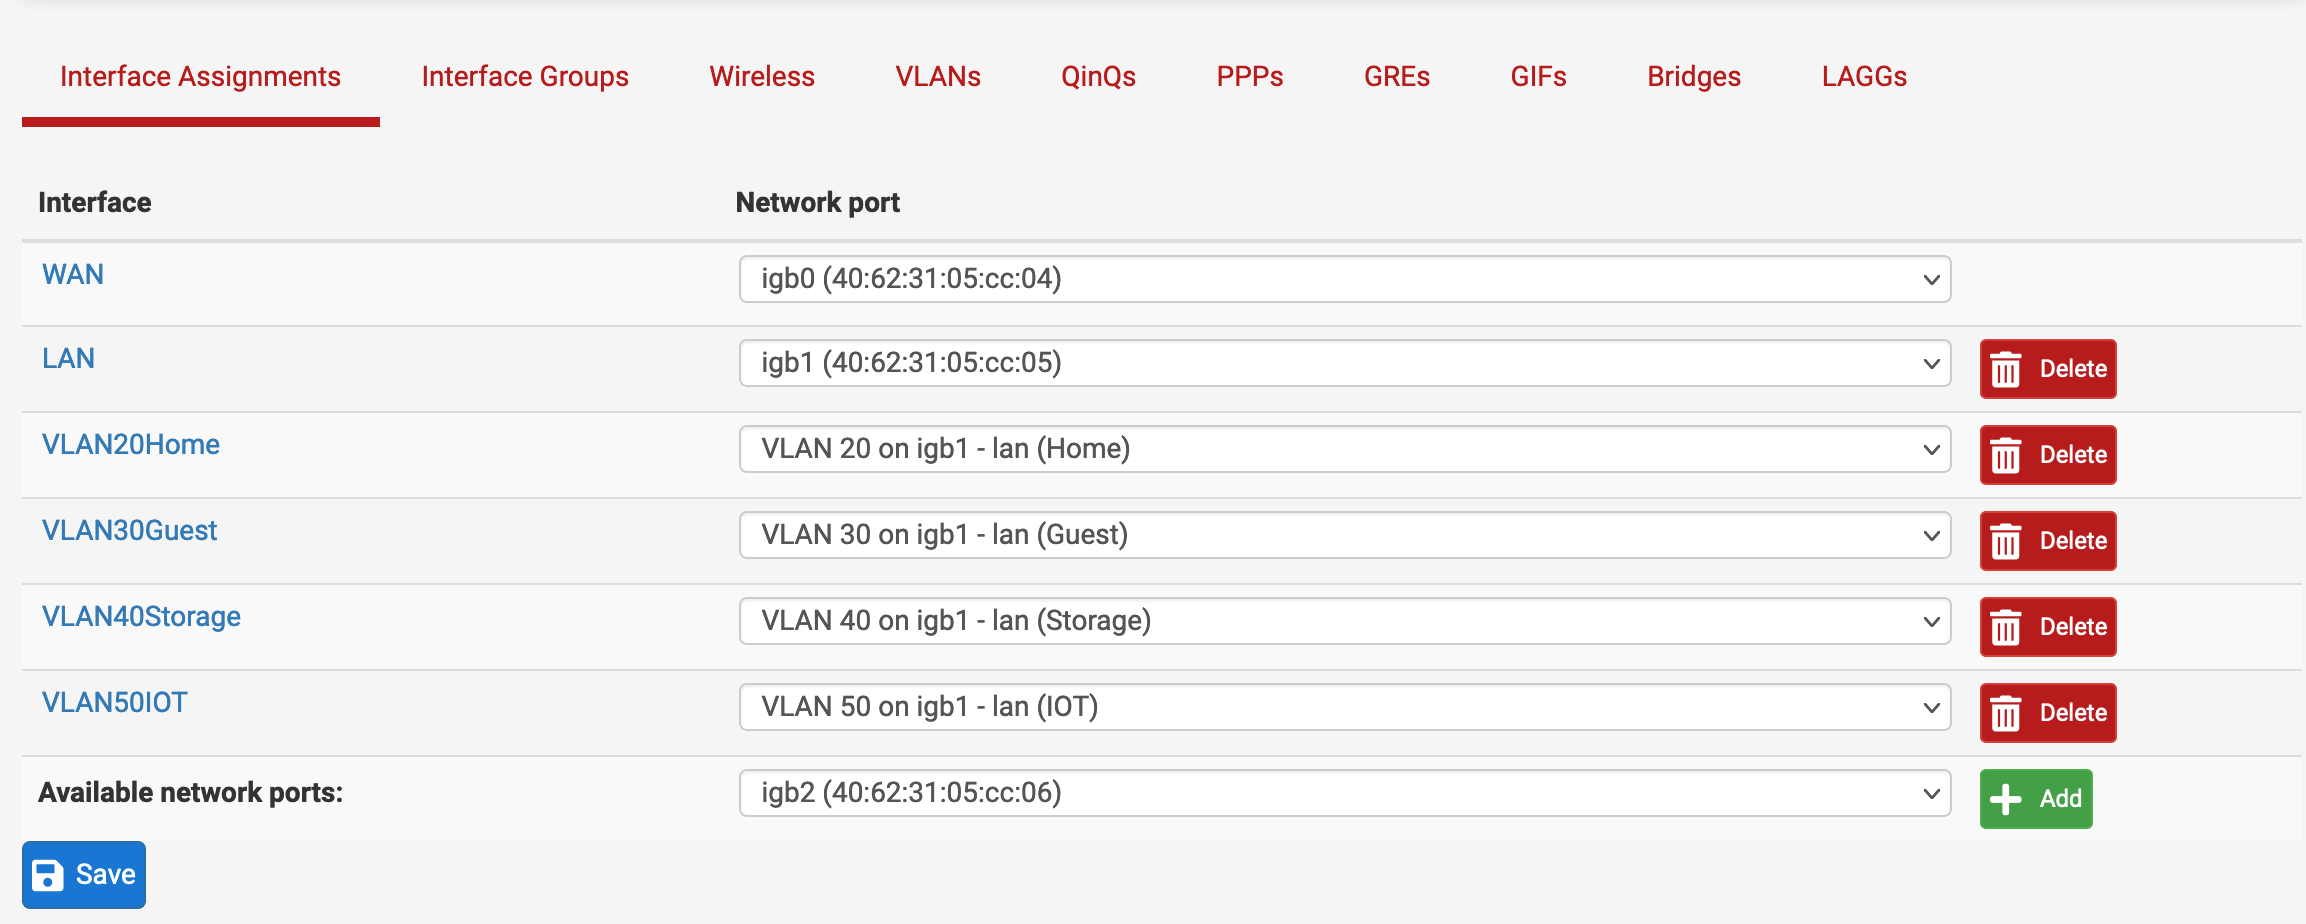Select the Wireless tab
2306x924 pixels.
tap(762, 77)
